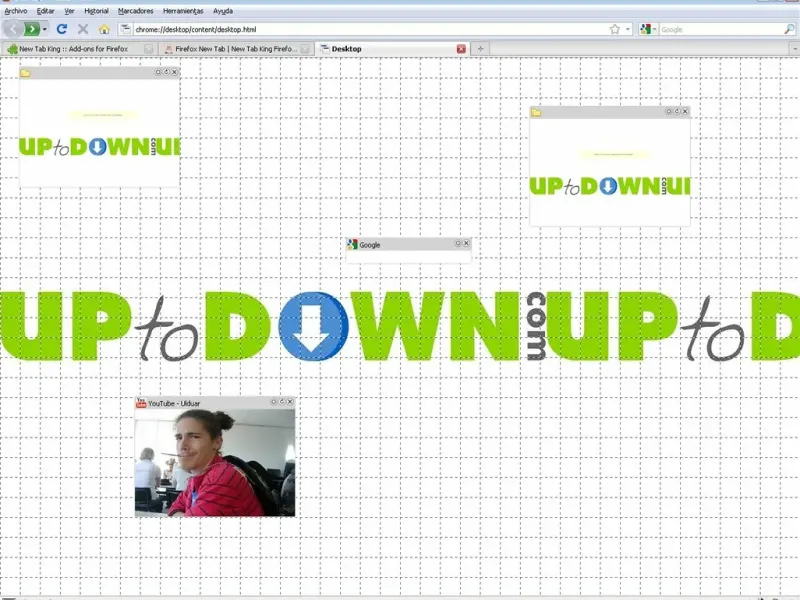Open the Editar menu
Screen dimensions: 800x600
point(45,11)
